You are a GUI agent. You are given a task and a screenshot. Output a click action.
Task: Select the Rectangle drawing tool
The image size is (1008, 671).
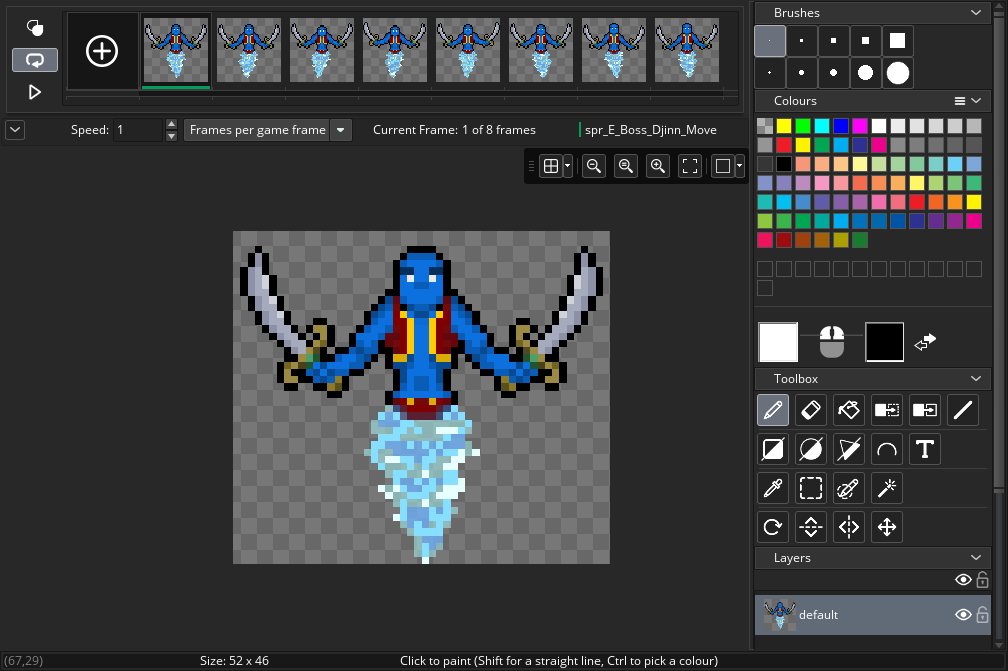click(772, 449)
